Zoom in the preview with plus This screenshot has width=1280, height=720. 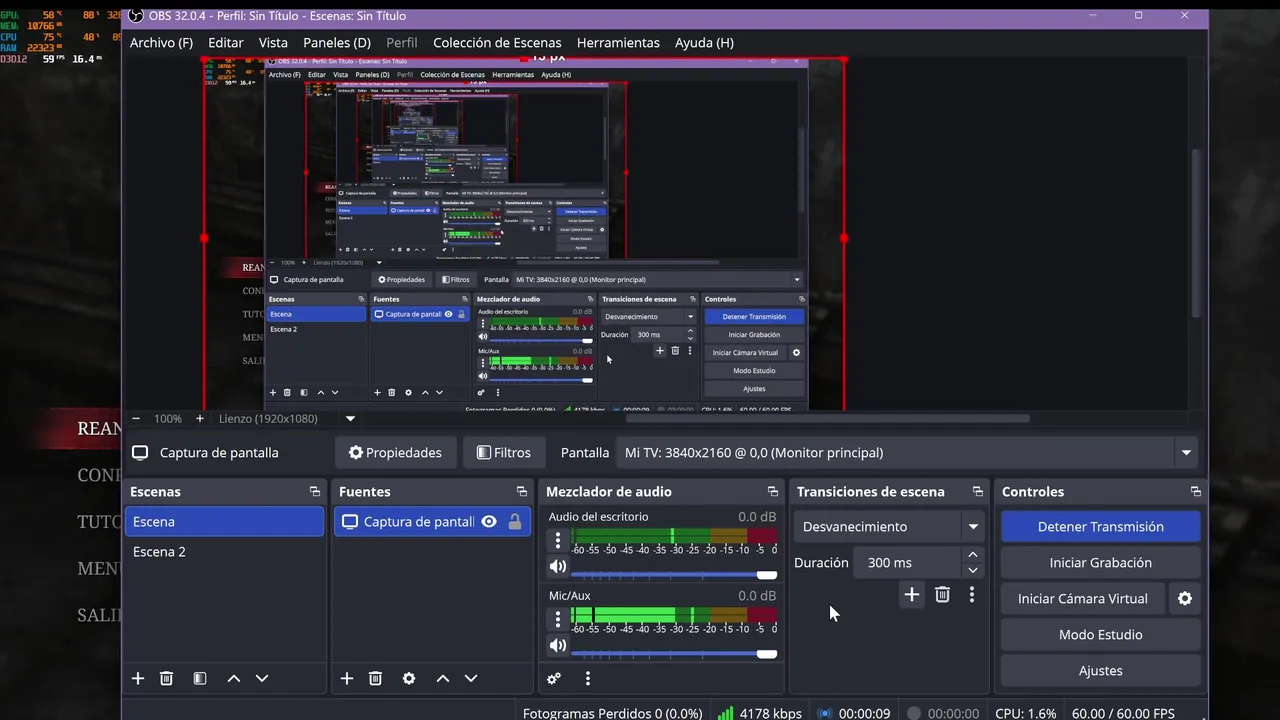(x=200, y=419)
